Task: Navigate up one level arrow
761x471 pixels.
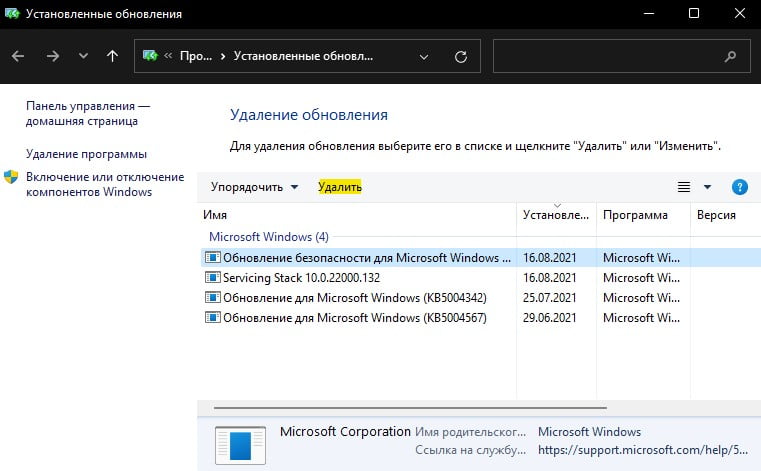Action: 112,56
